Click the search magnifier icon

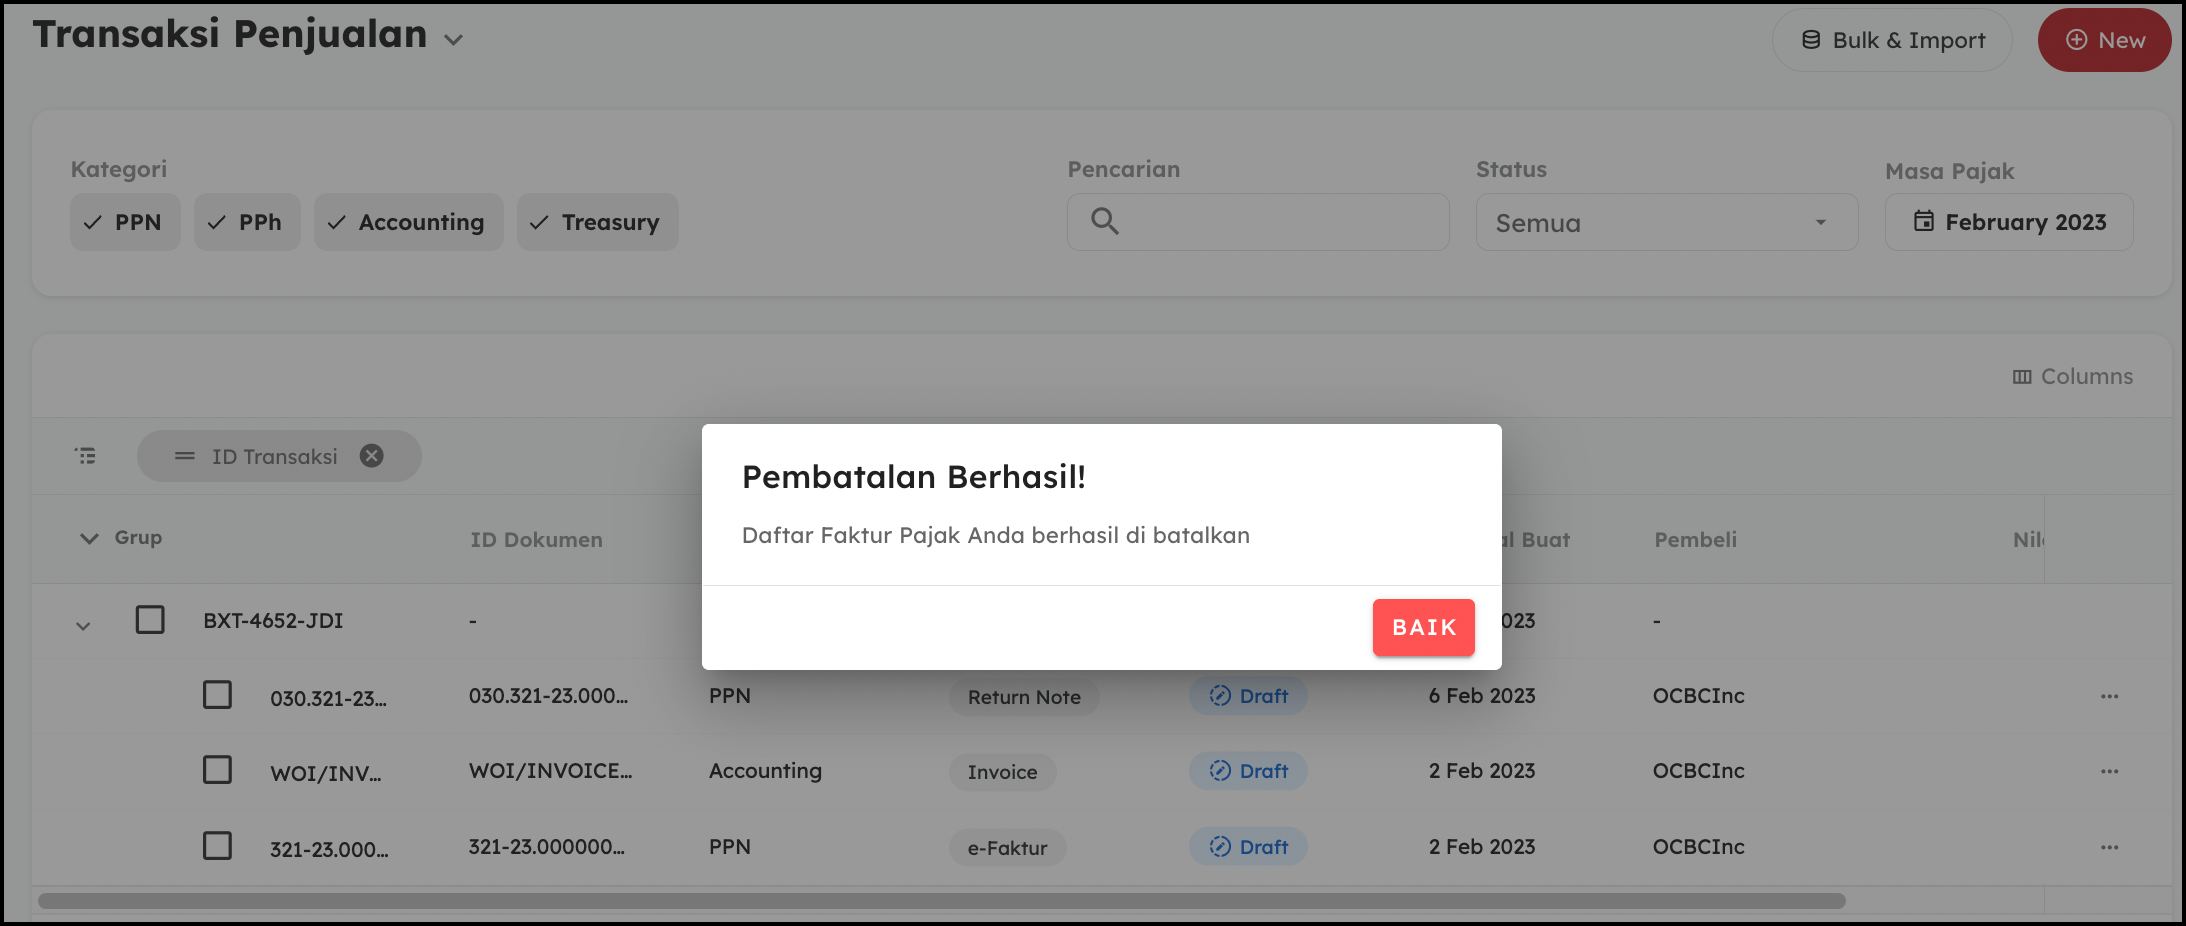tap(1104, 221)
